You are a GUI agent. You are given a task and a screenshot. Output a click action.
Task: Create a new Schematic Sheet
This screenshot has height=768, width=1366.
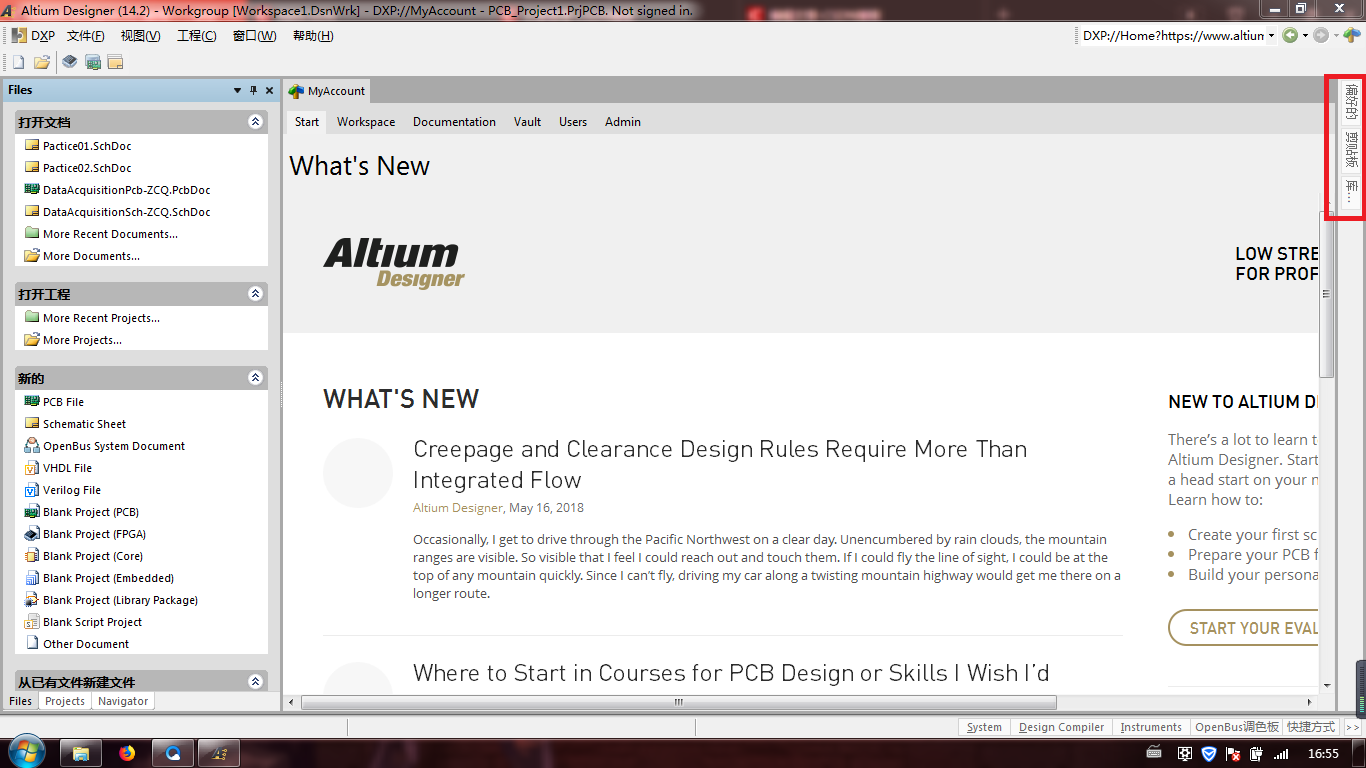click(x=84, y=424)
